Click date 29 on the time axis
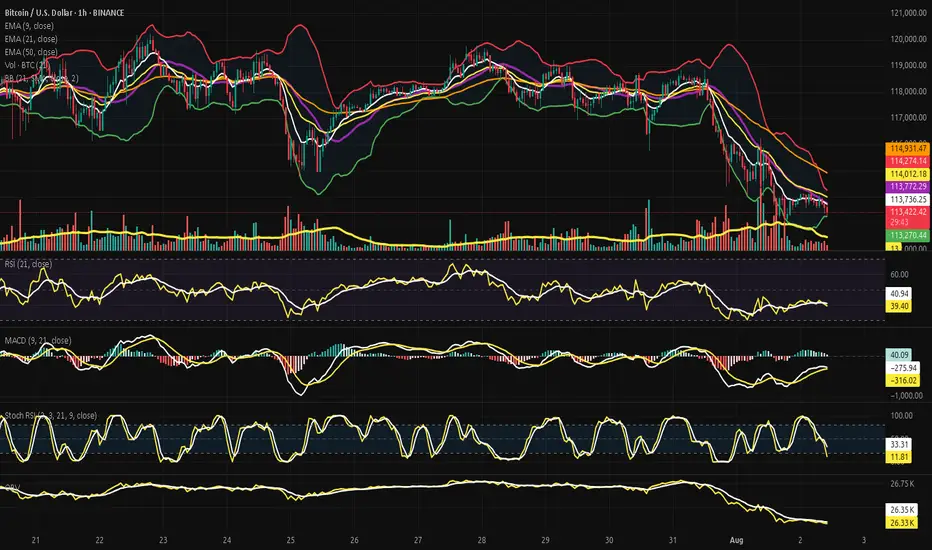The width and height of the screenshot is (932, 550). click(x=545, y=540)
